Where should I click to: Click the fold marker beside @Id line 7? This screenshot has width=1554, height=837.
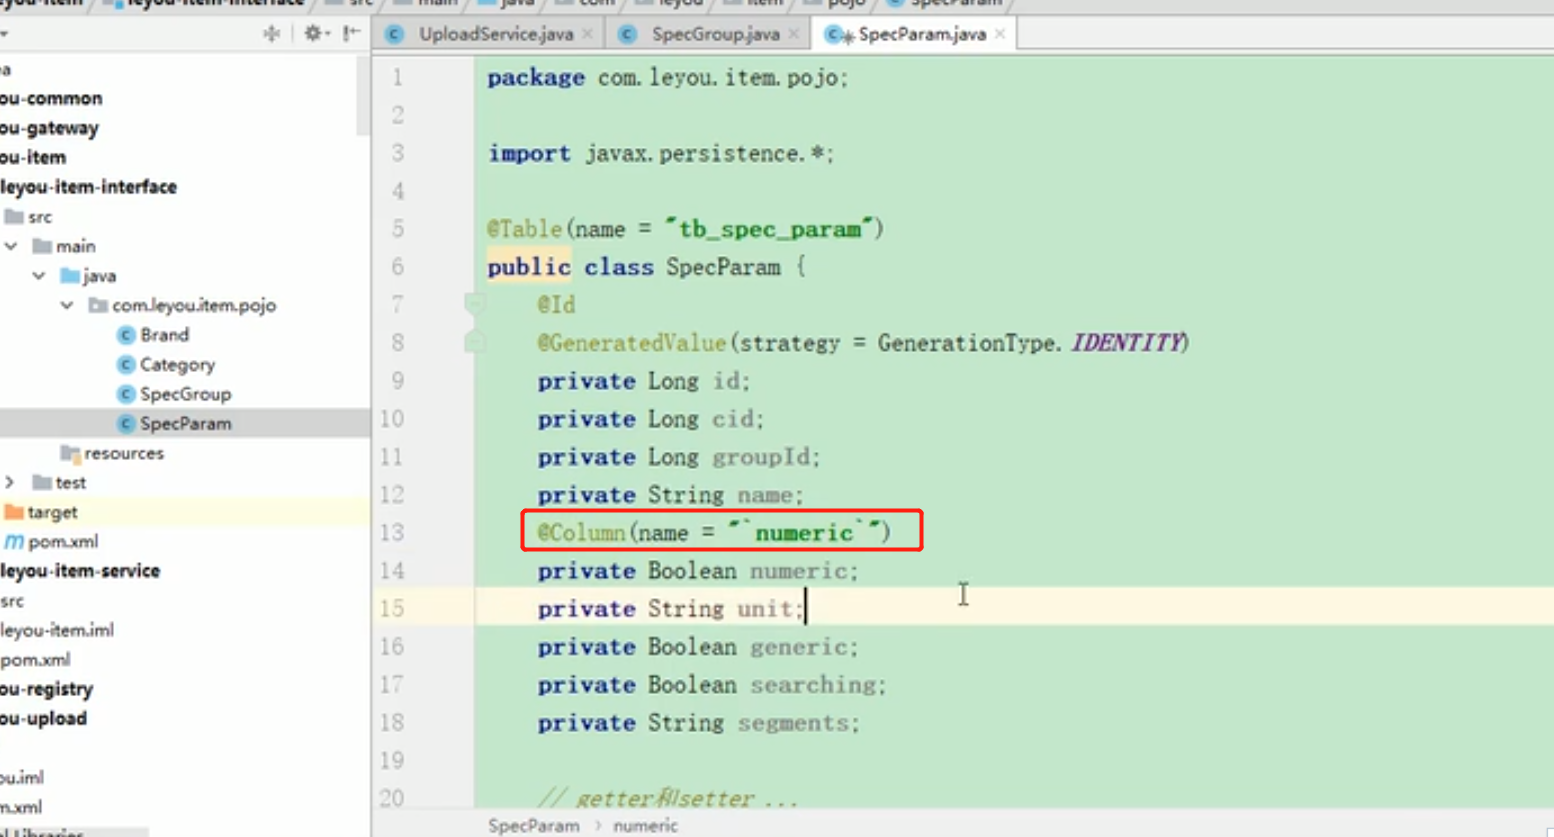pyautogui.click(x=475, y=303)
